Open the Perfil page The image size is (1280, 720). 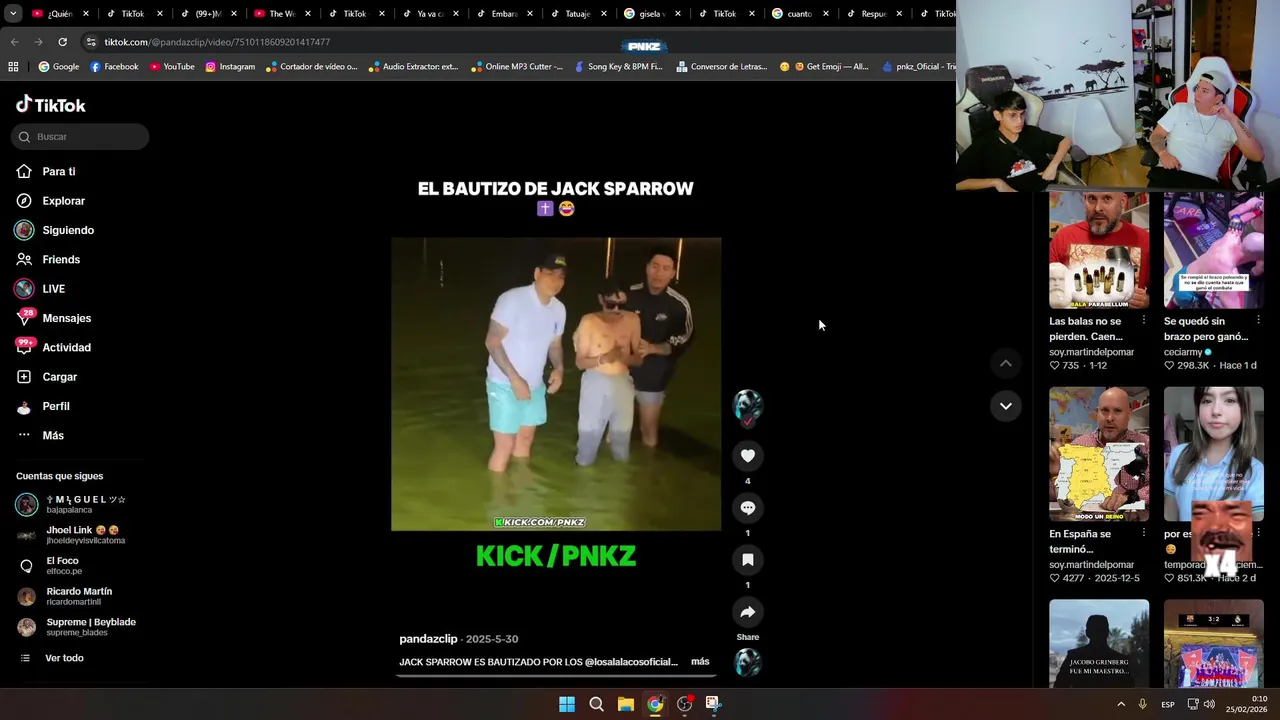(55, 406)
